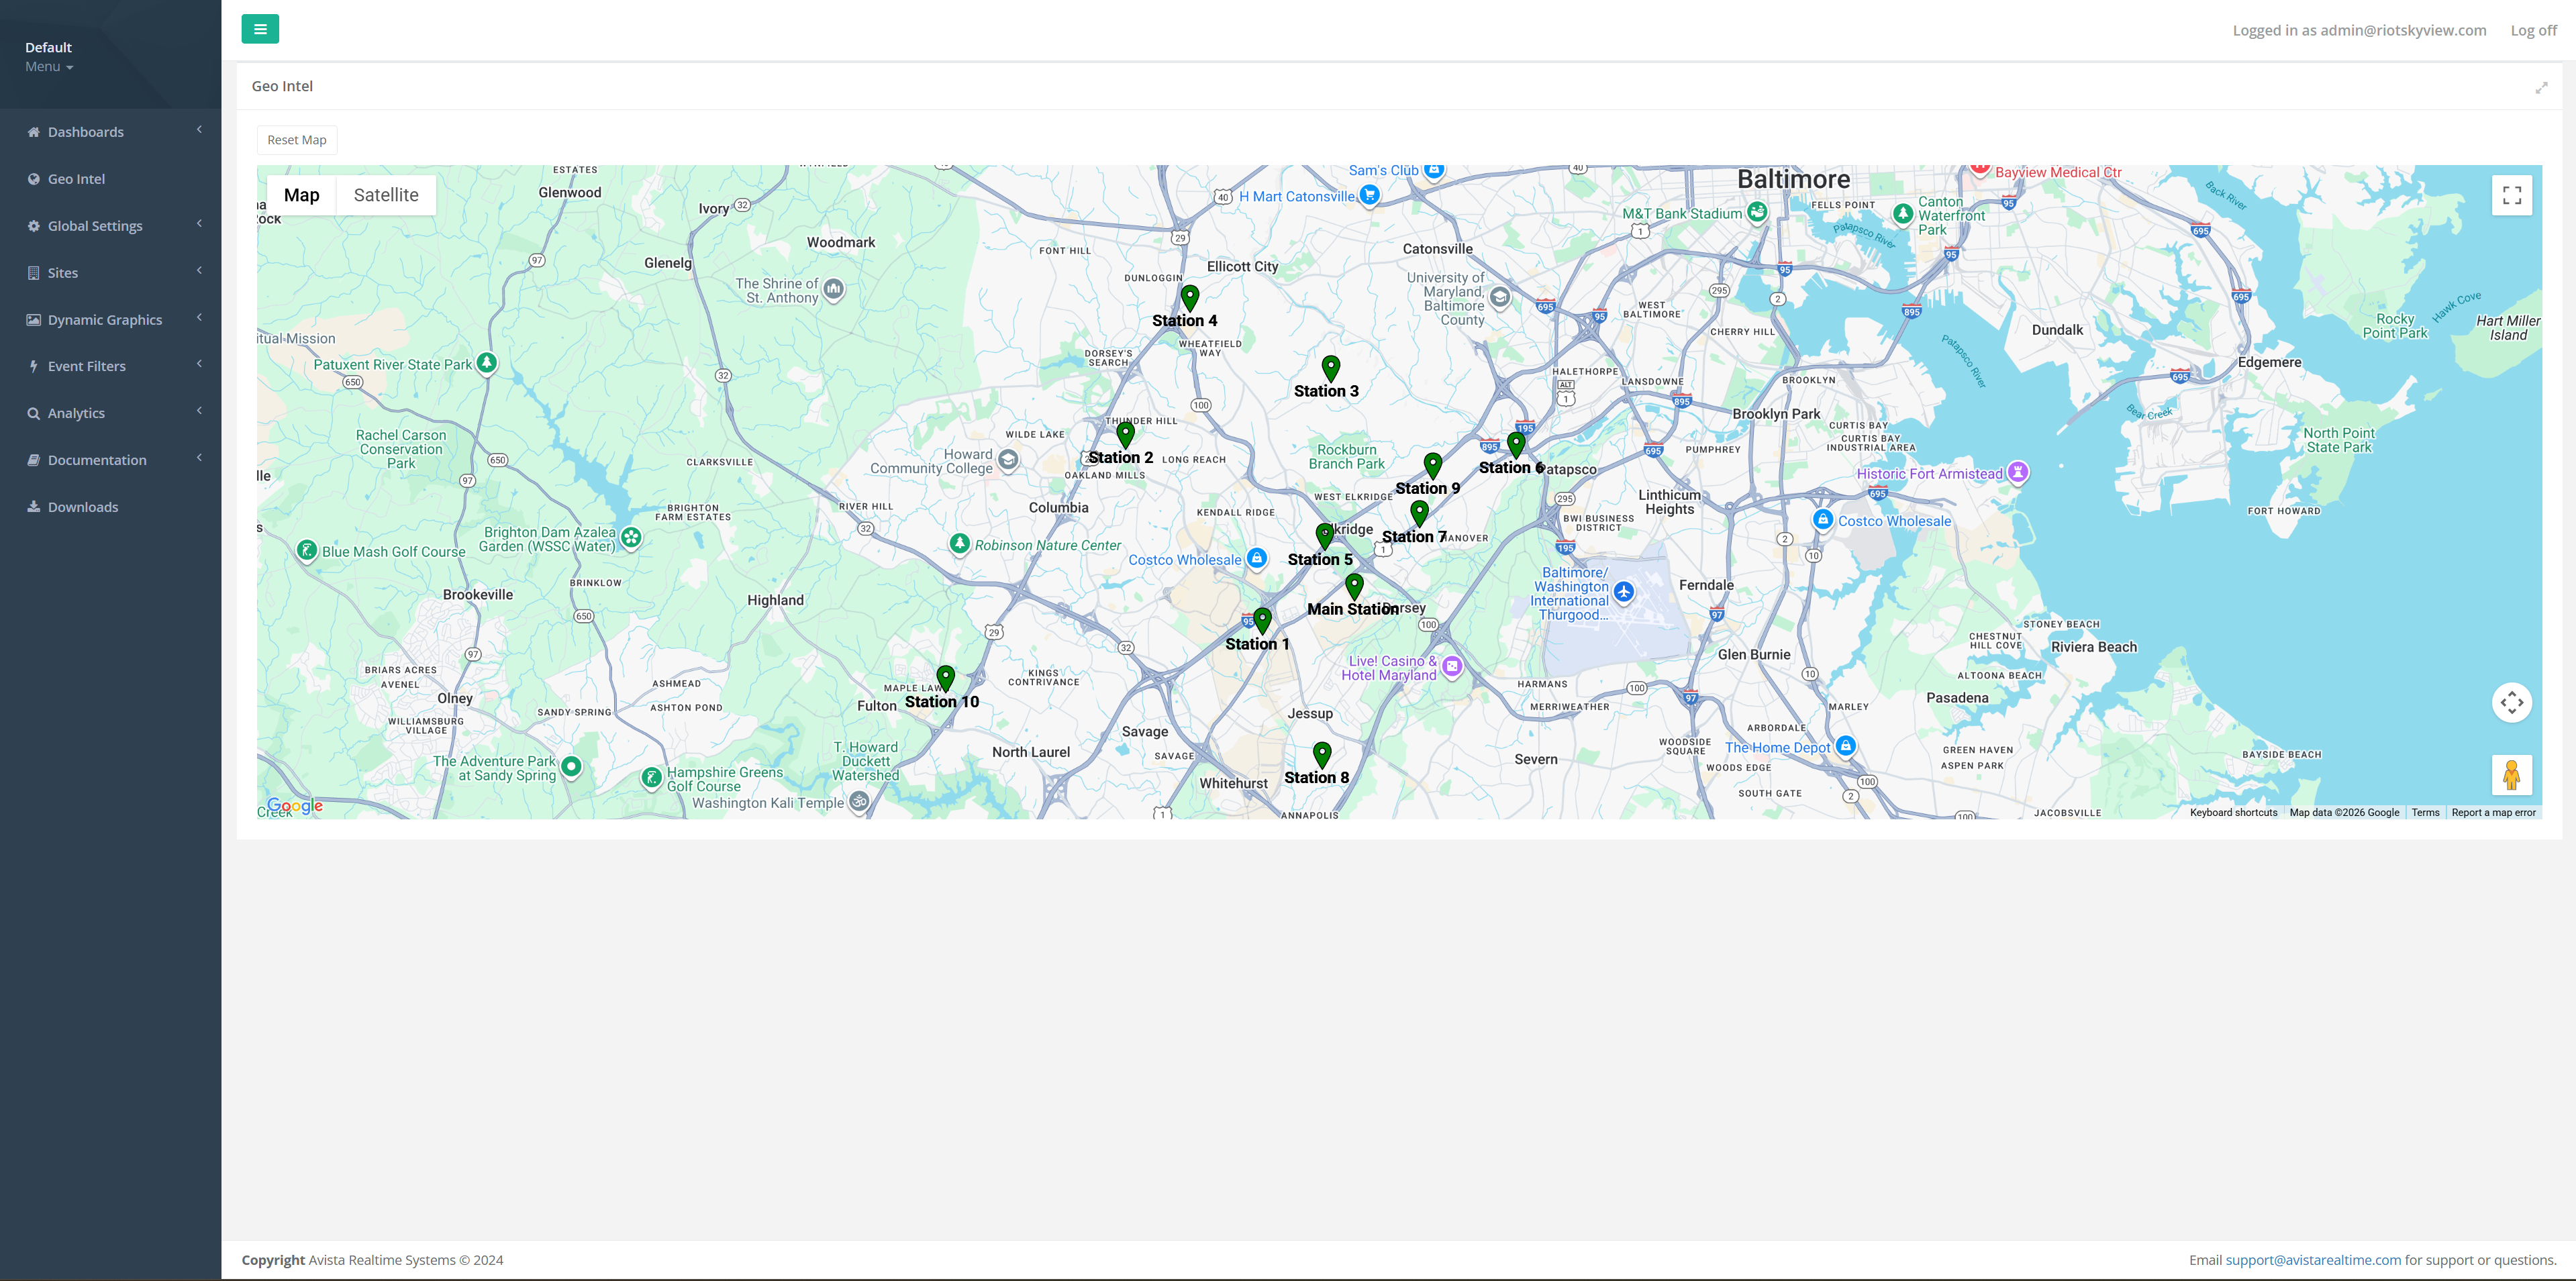Click the Reset Map button
The image size is (2576, 1281).
(x=296, y=139)
